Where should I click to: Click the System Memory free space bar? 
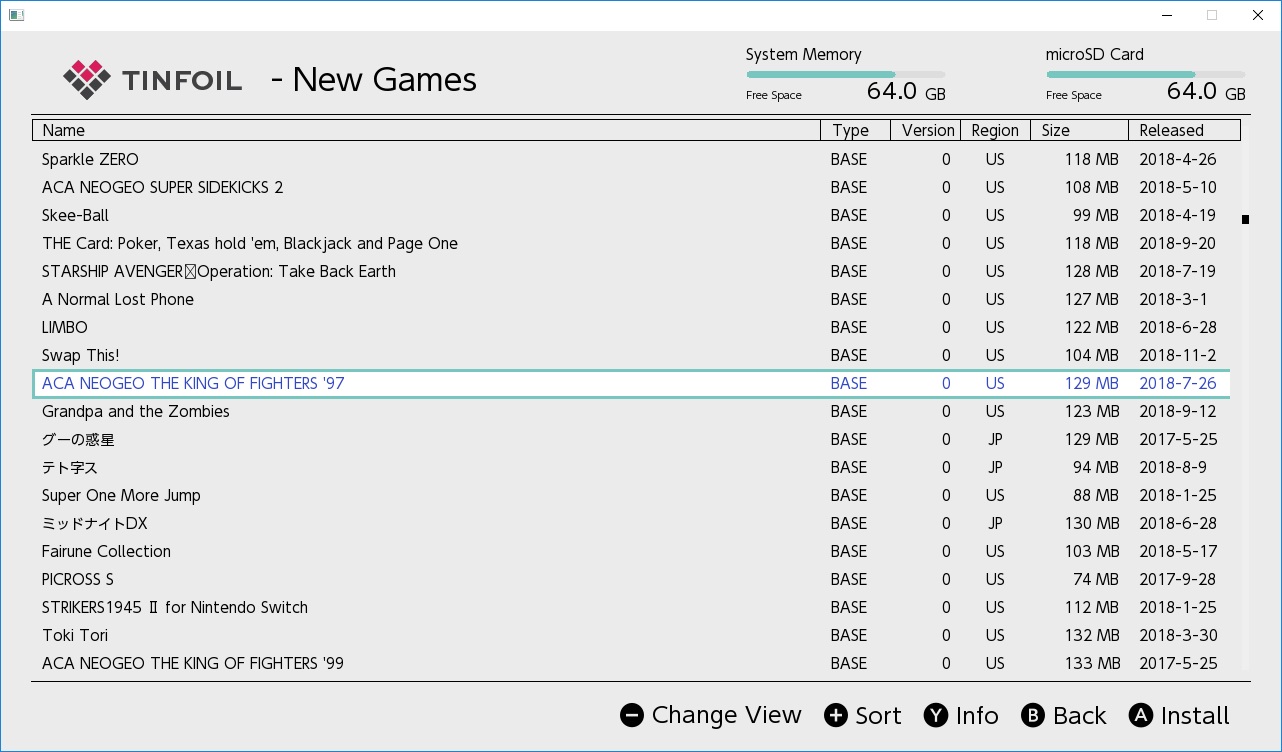click(846, 74)
